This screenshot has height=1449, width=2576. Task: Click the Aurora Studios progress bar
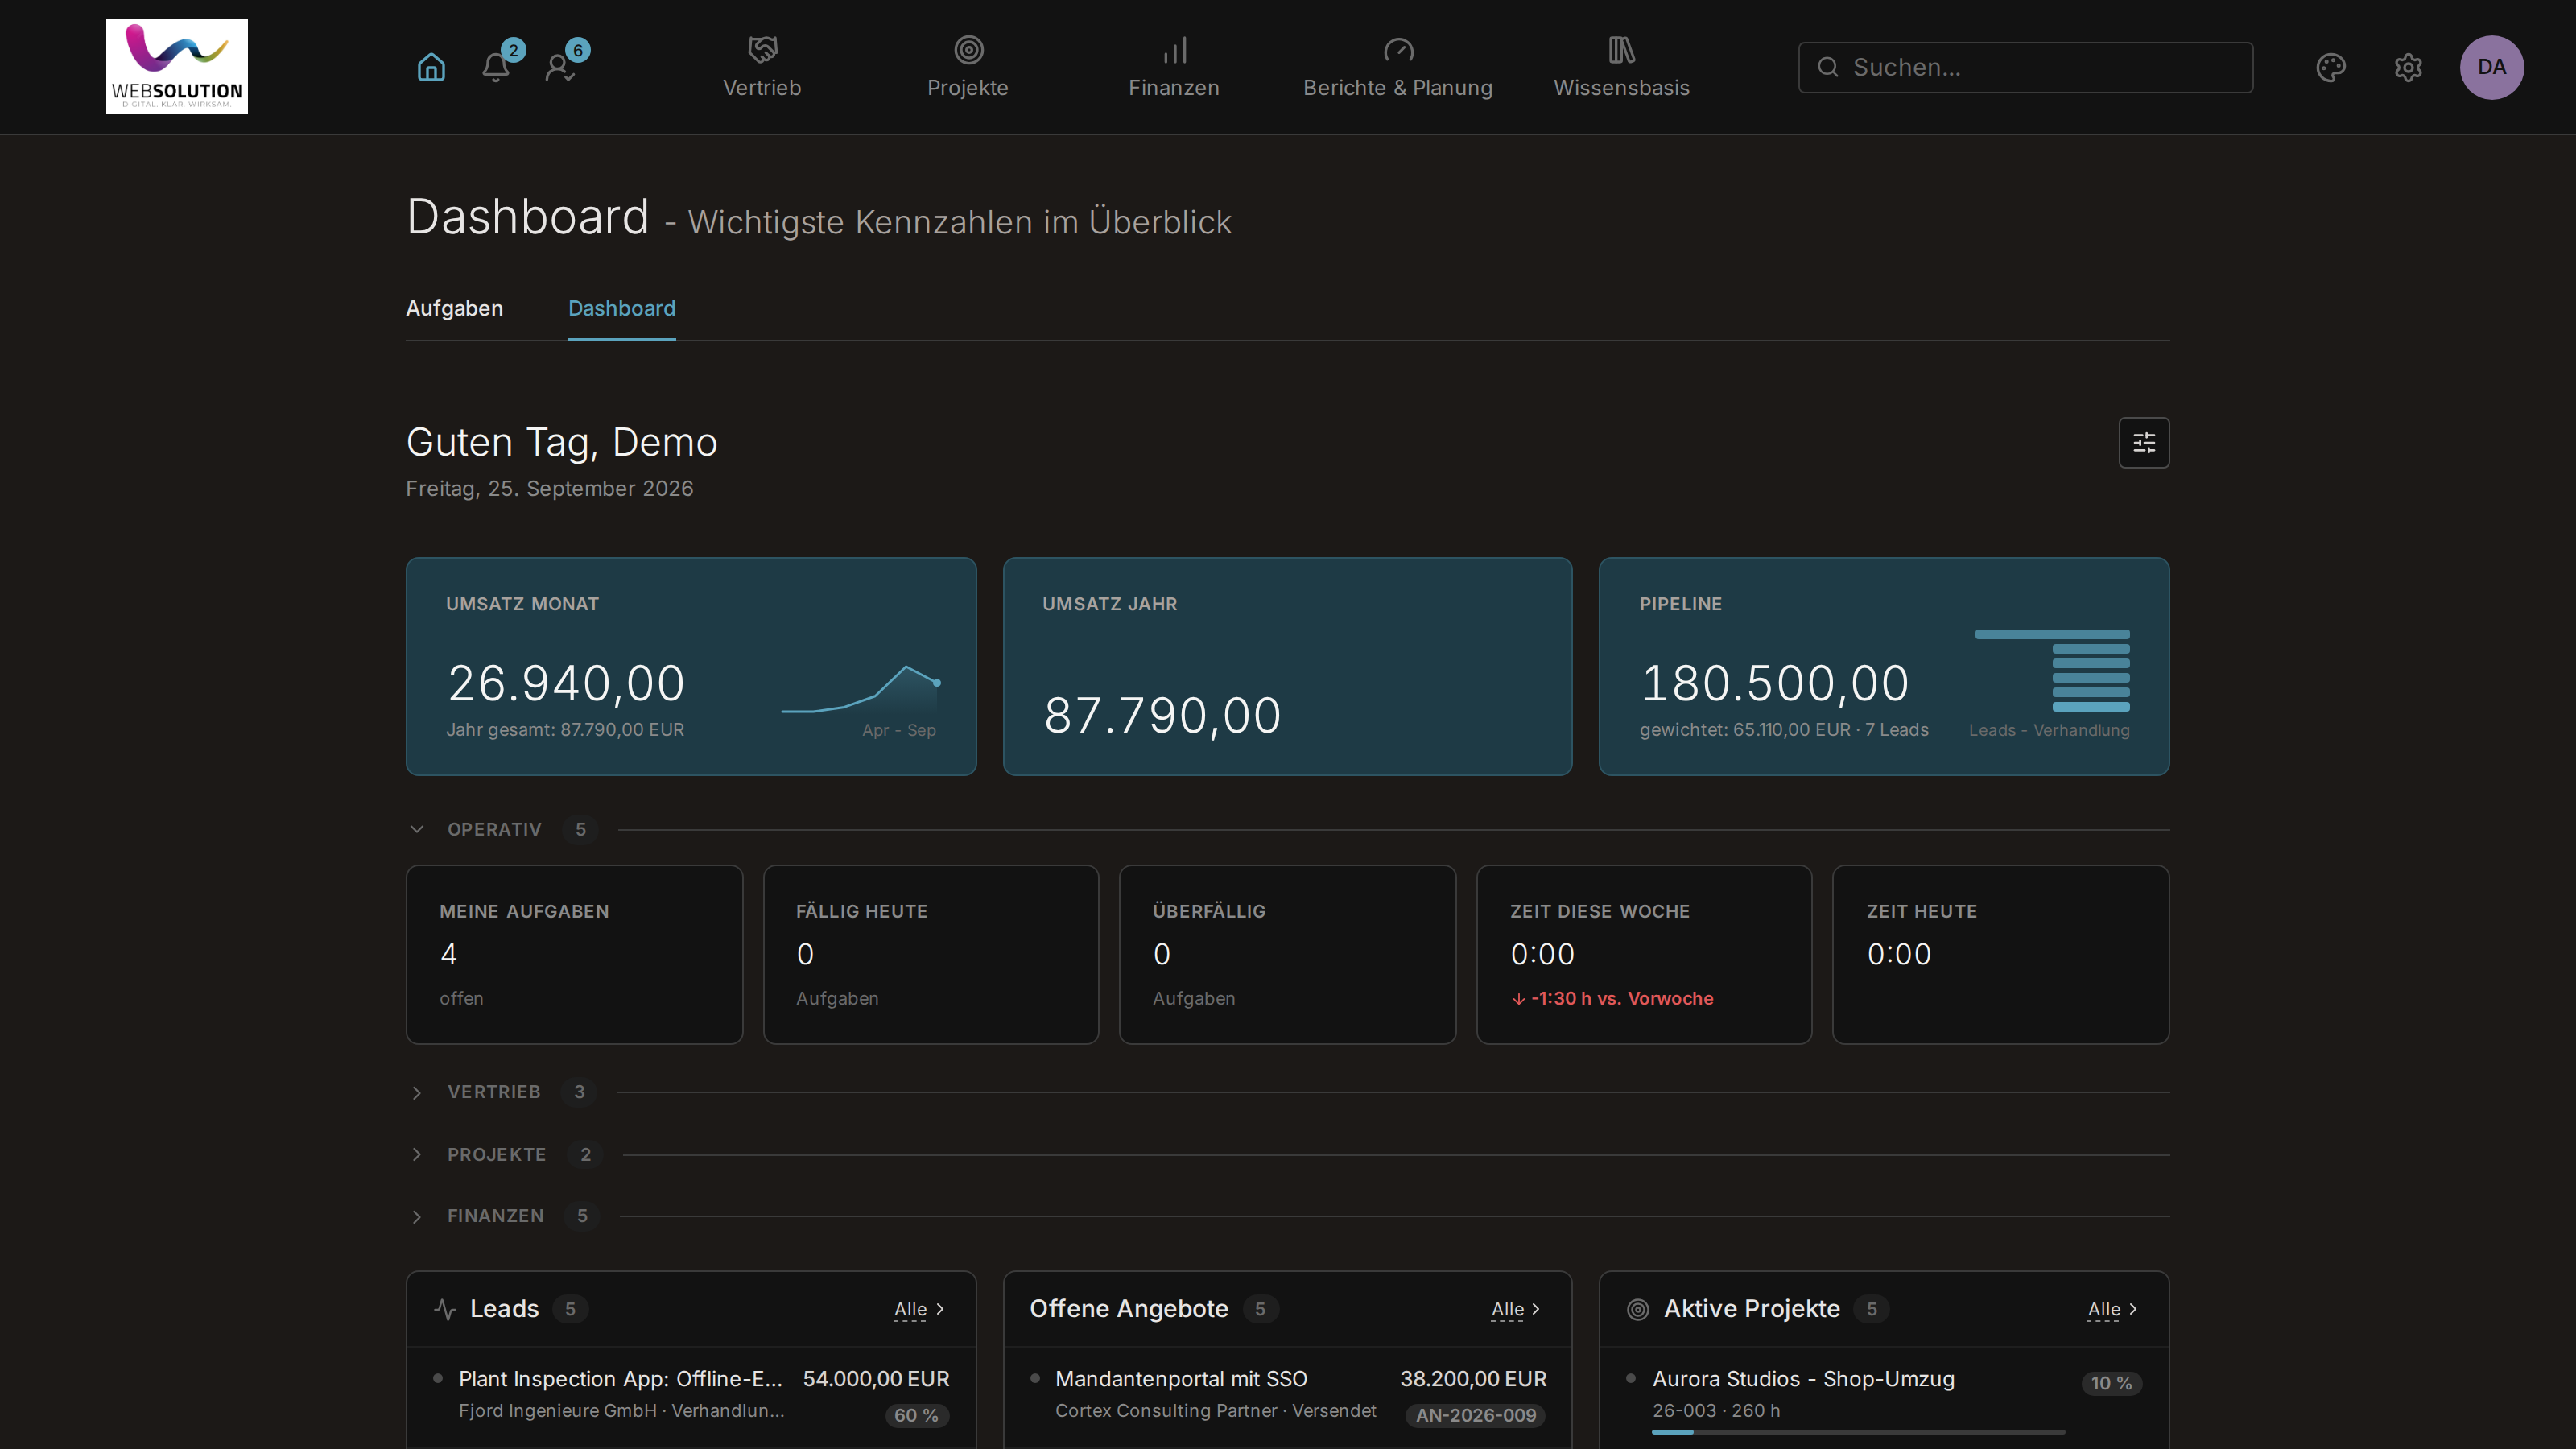pyautogui.click(x=1857, y=1432)
